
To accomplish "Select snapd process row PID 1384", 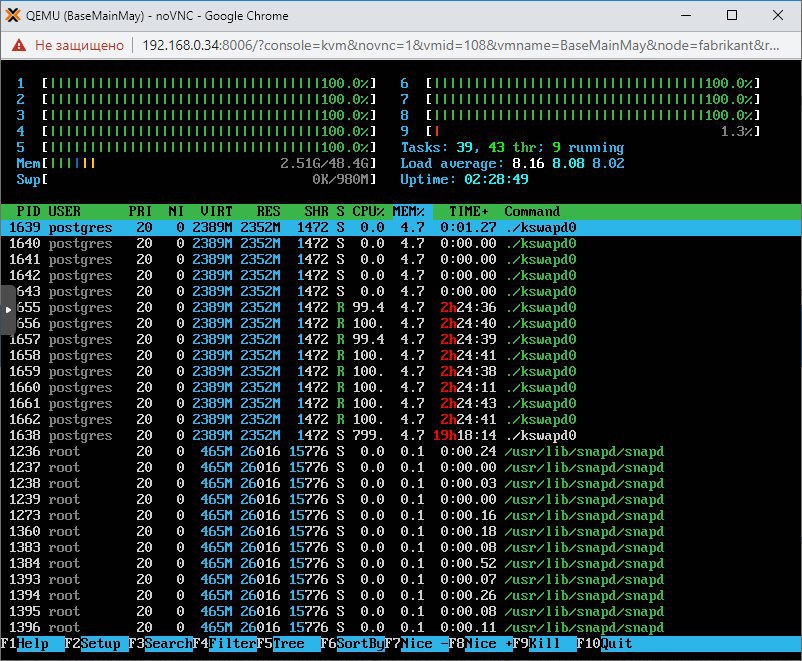I will (401, 564).
